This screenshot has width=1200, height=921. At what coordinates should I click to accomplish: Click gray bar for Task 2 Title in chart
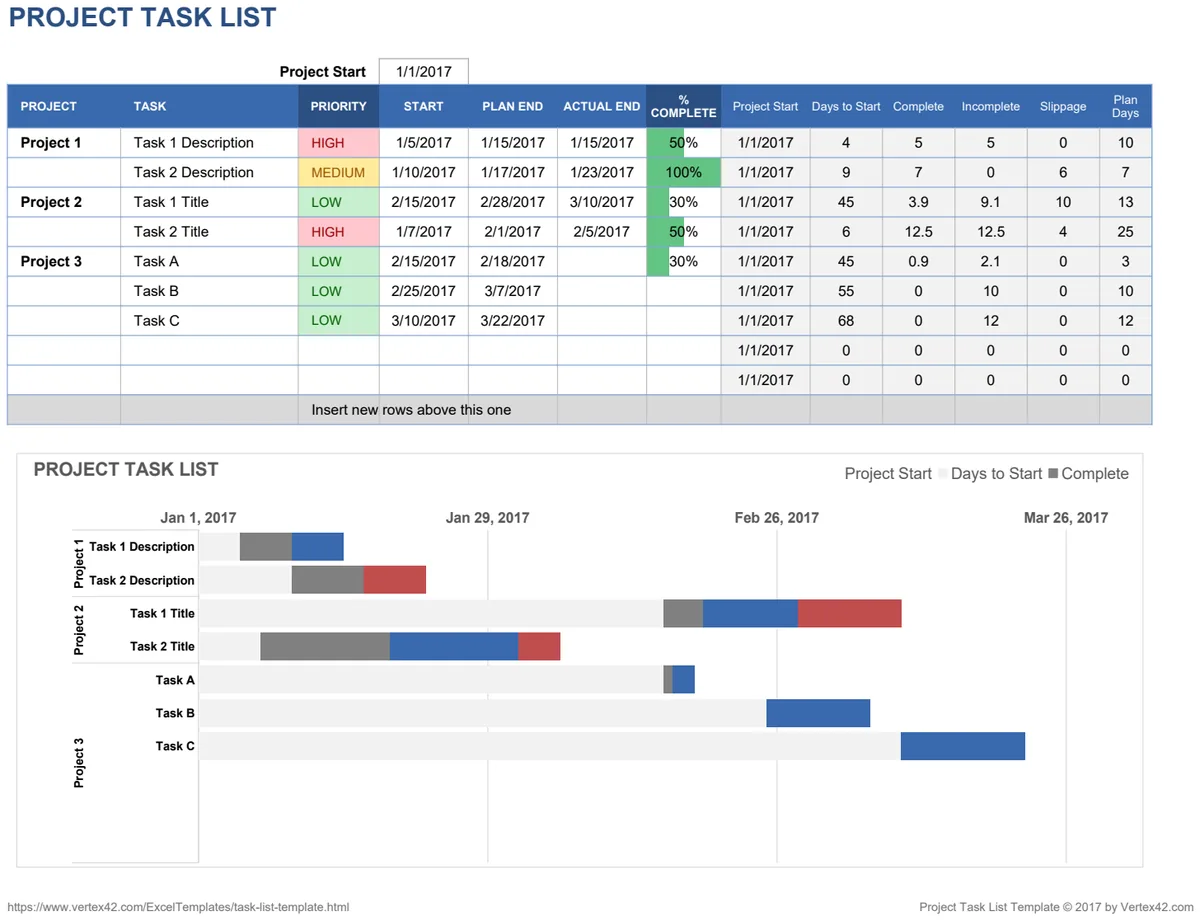coord(325,647)
